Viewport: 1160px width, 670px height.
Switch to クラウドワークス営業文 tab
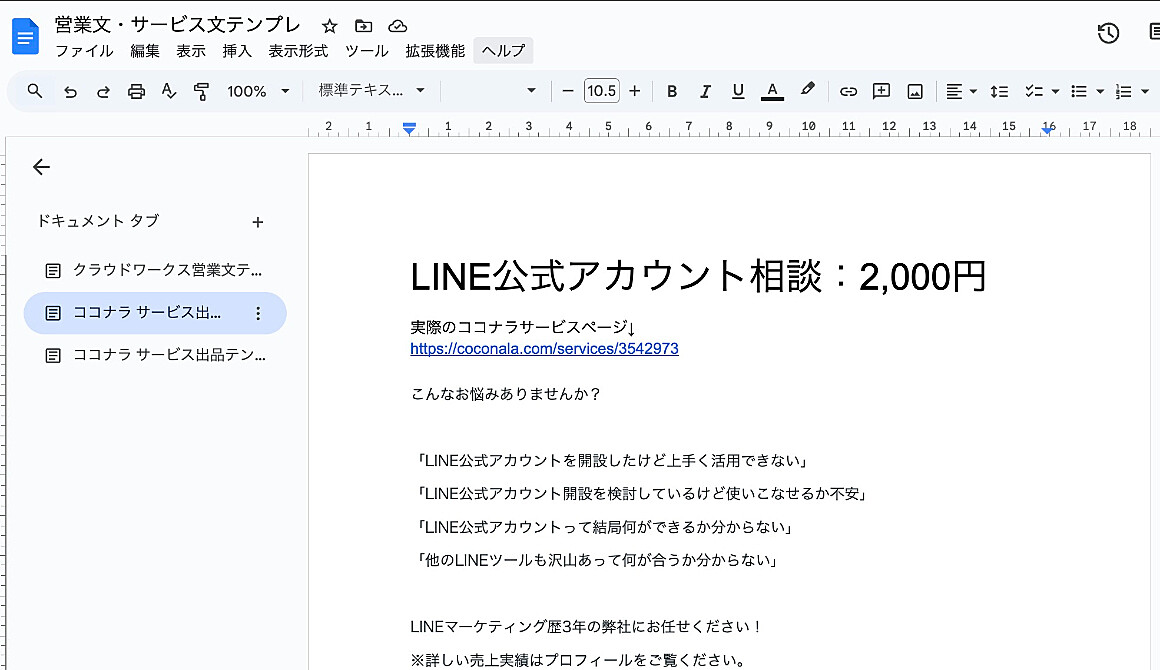[155, 271]
